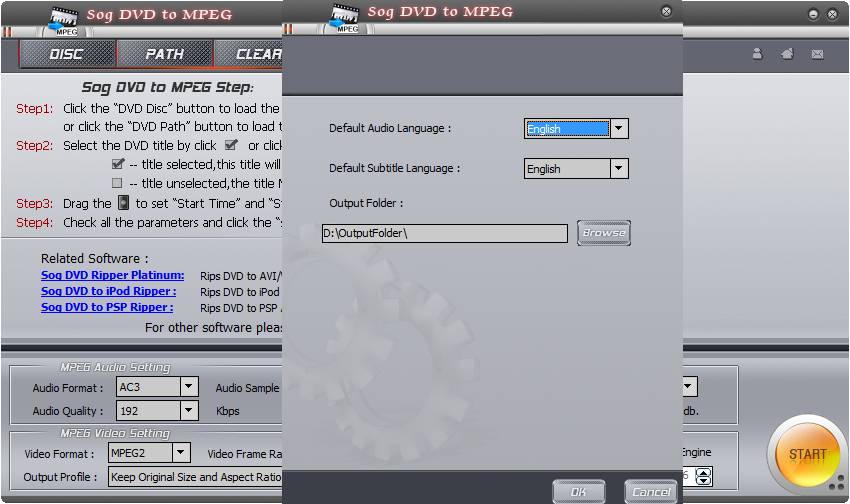Select the Default Audio Language English field
Screen dimensions: 850x504
click(x=567, y=128)
